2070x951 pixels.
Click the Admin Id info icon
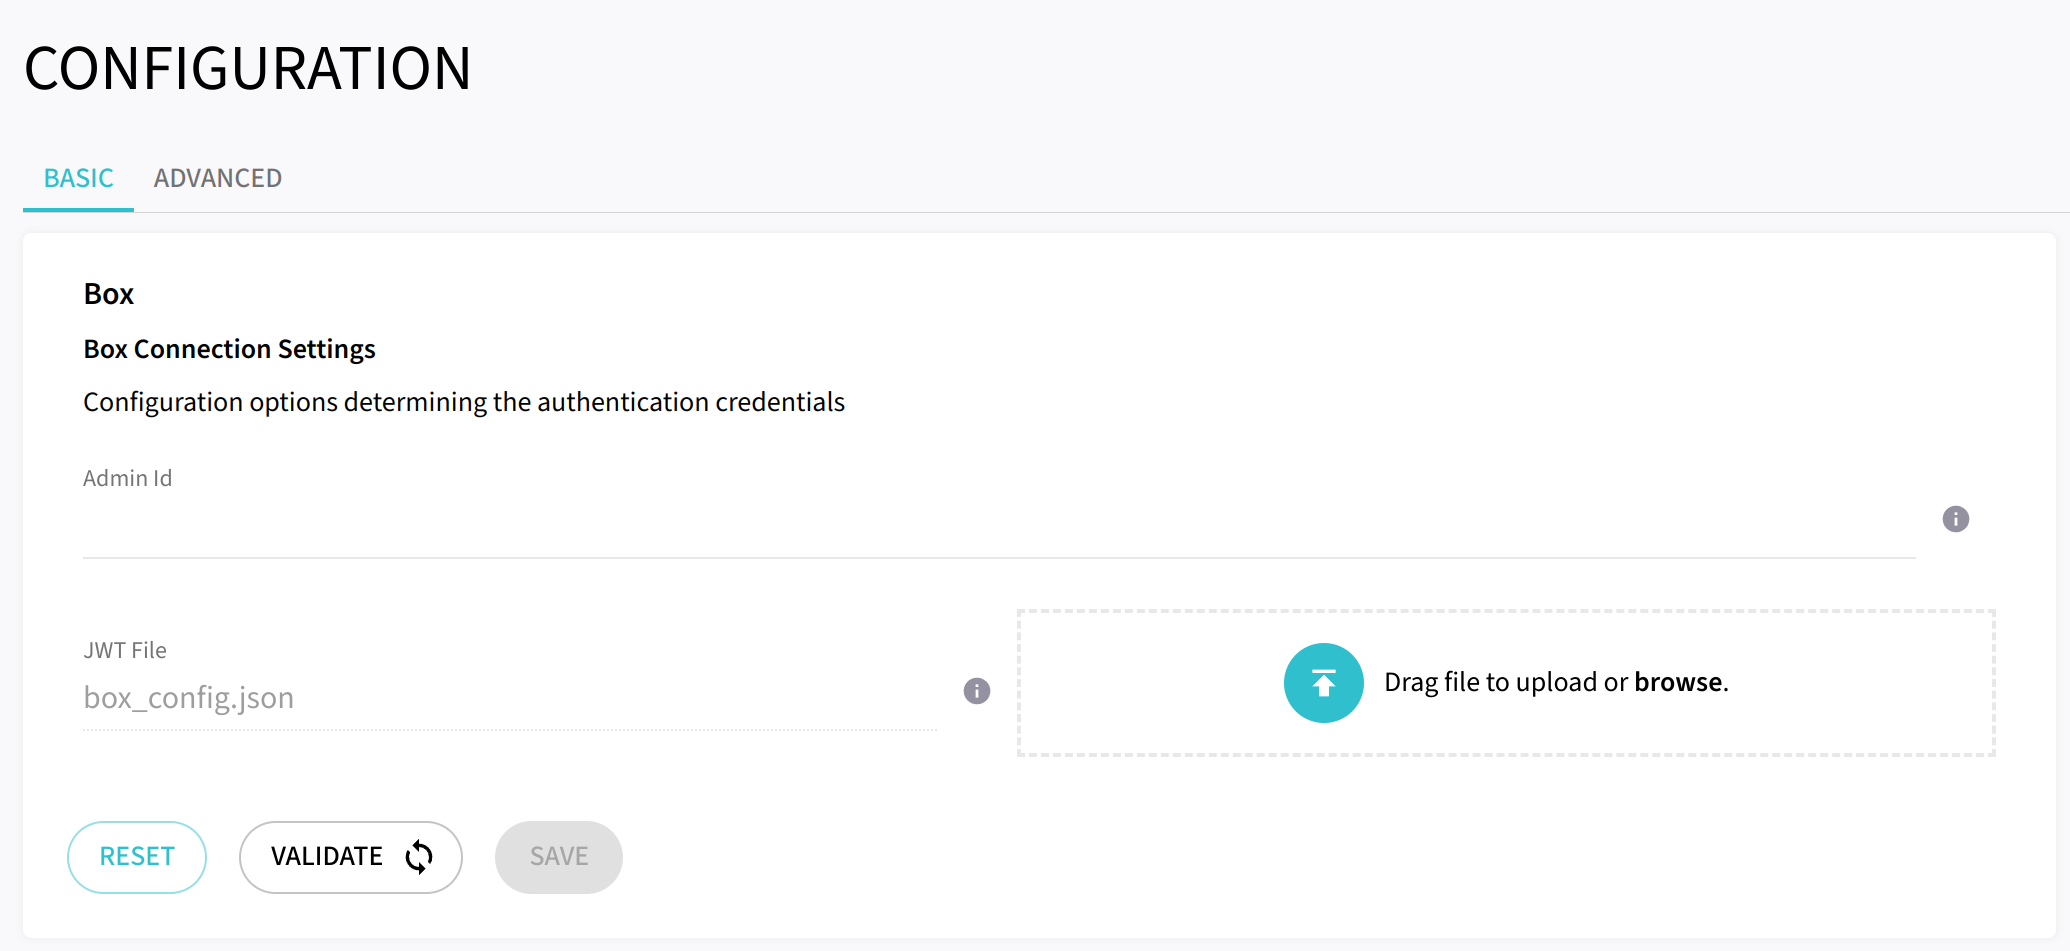click(x=1955, y=519)
